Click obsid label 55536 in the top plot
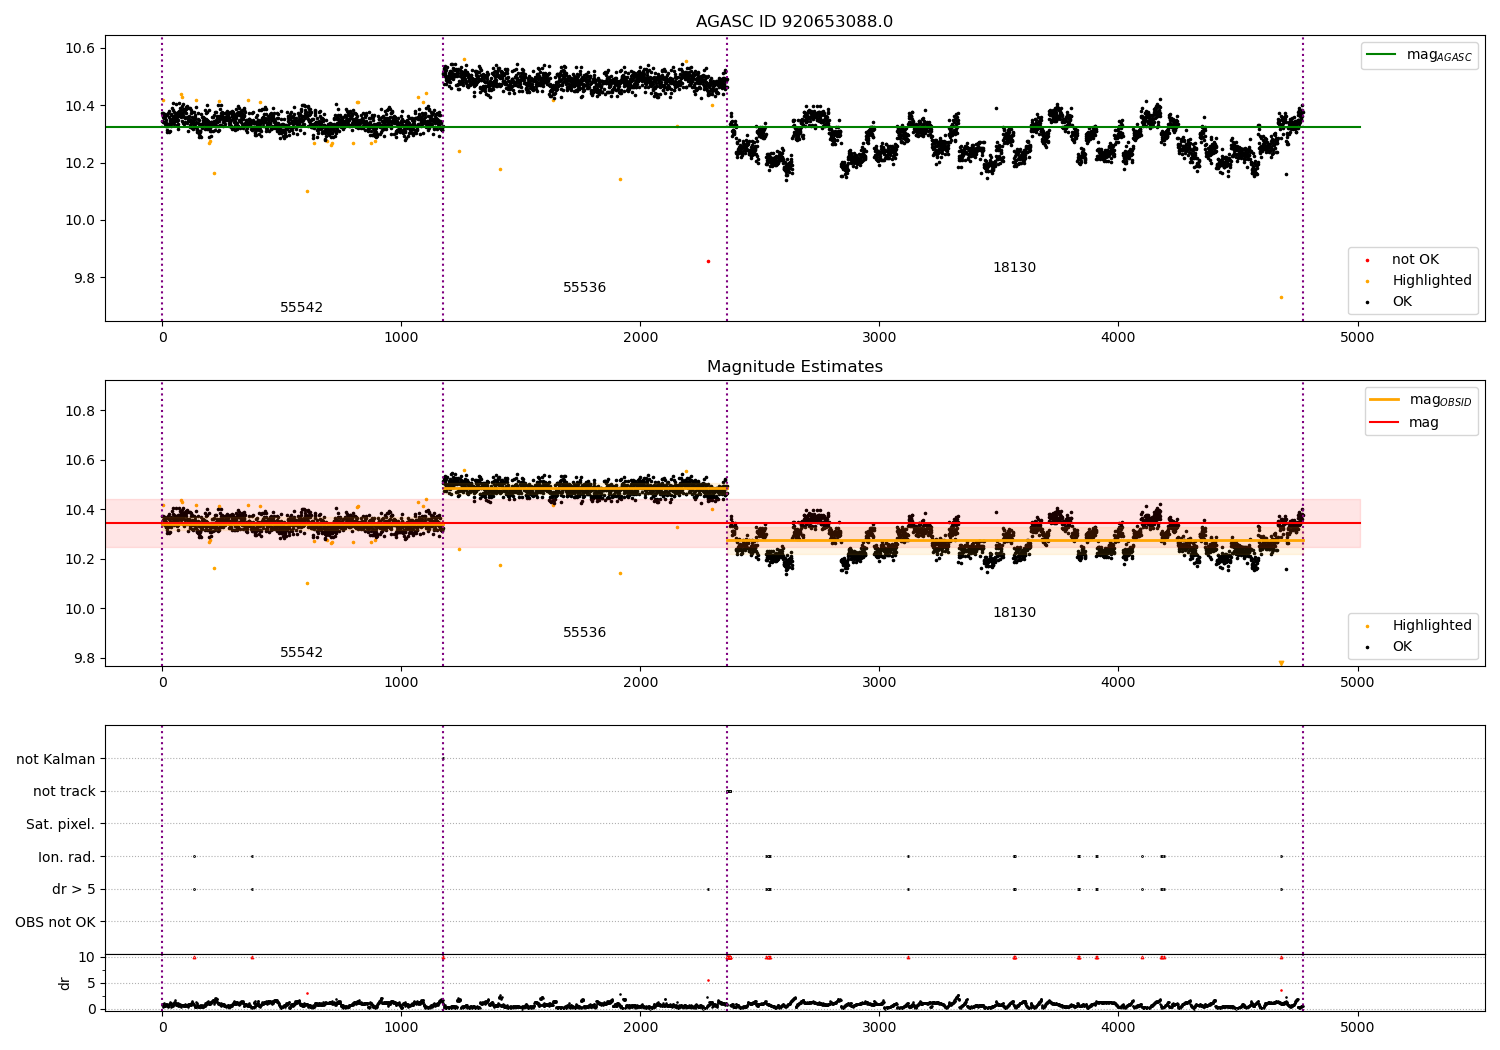Viewport: 1500px width, 1050px height. tap(584, 288)
